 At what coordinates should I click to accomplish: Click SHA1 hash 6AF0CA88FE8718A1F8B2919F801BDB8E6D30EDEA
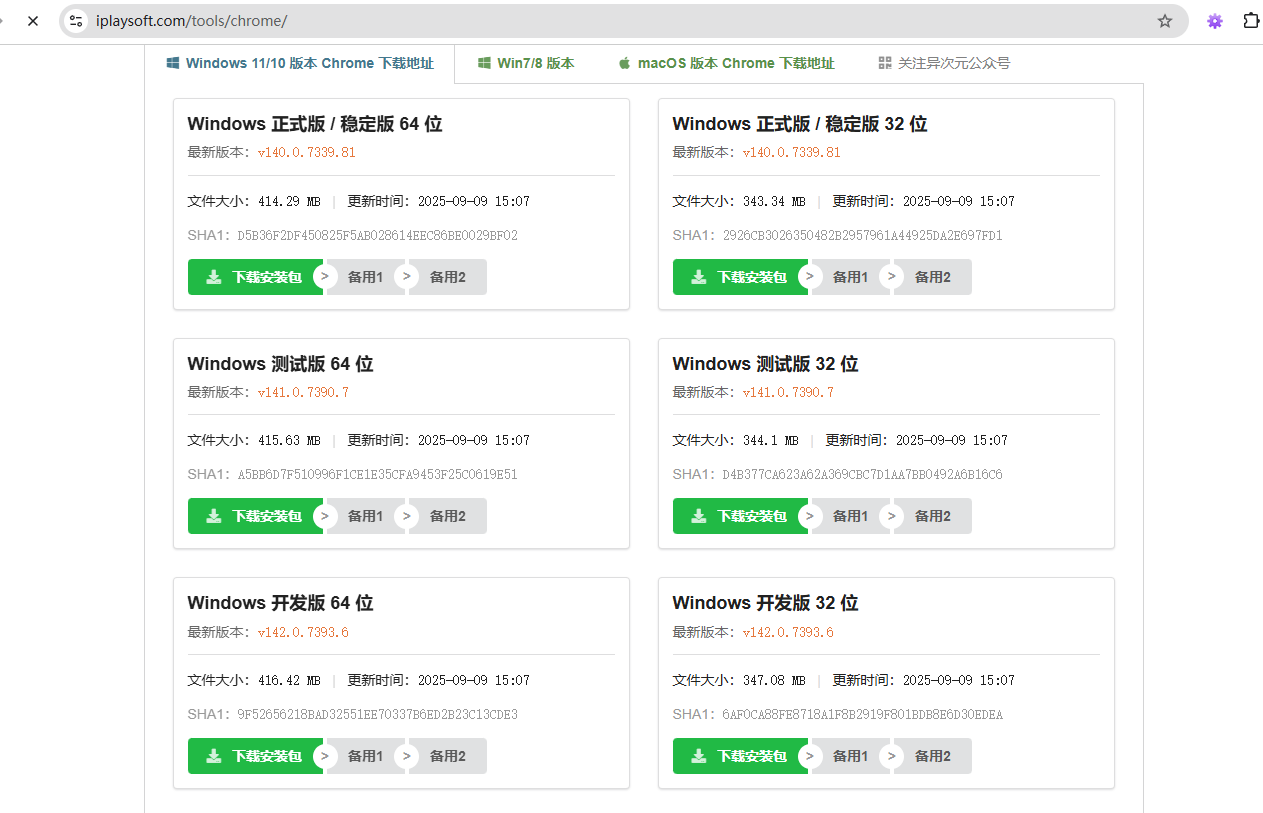click(x=862, y=715)
